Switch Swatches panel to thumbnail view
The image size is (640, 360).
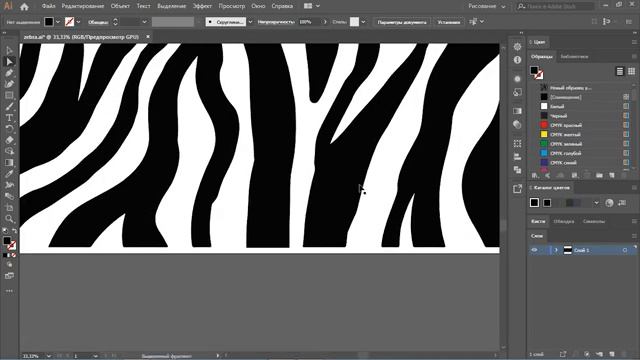[631, 71]
